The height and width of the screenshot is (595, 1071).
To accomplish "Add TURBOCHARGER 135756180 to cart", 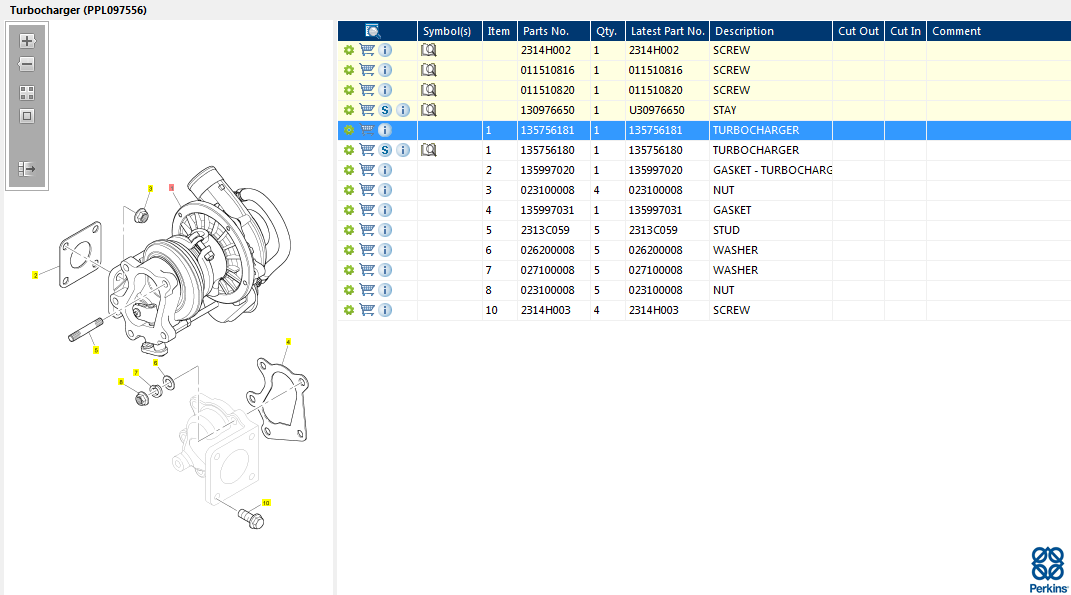I will click(x=367, y=150).
